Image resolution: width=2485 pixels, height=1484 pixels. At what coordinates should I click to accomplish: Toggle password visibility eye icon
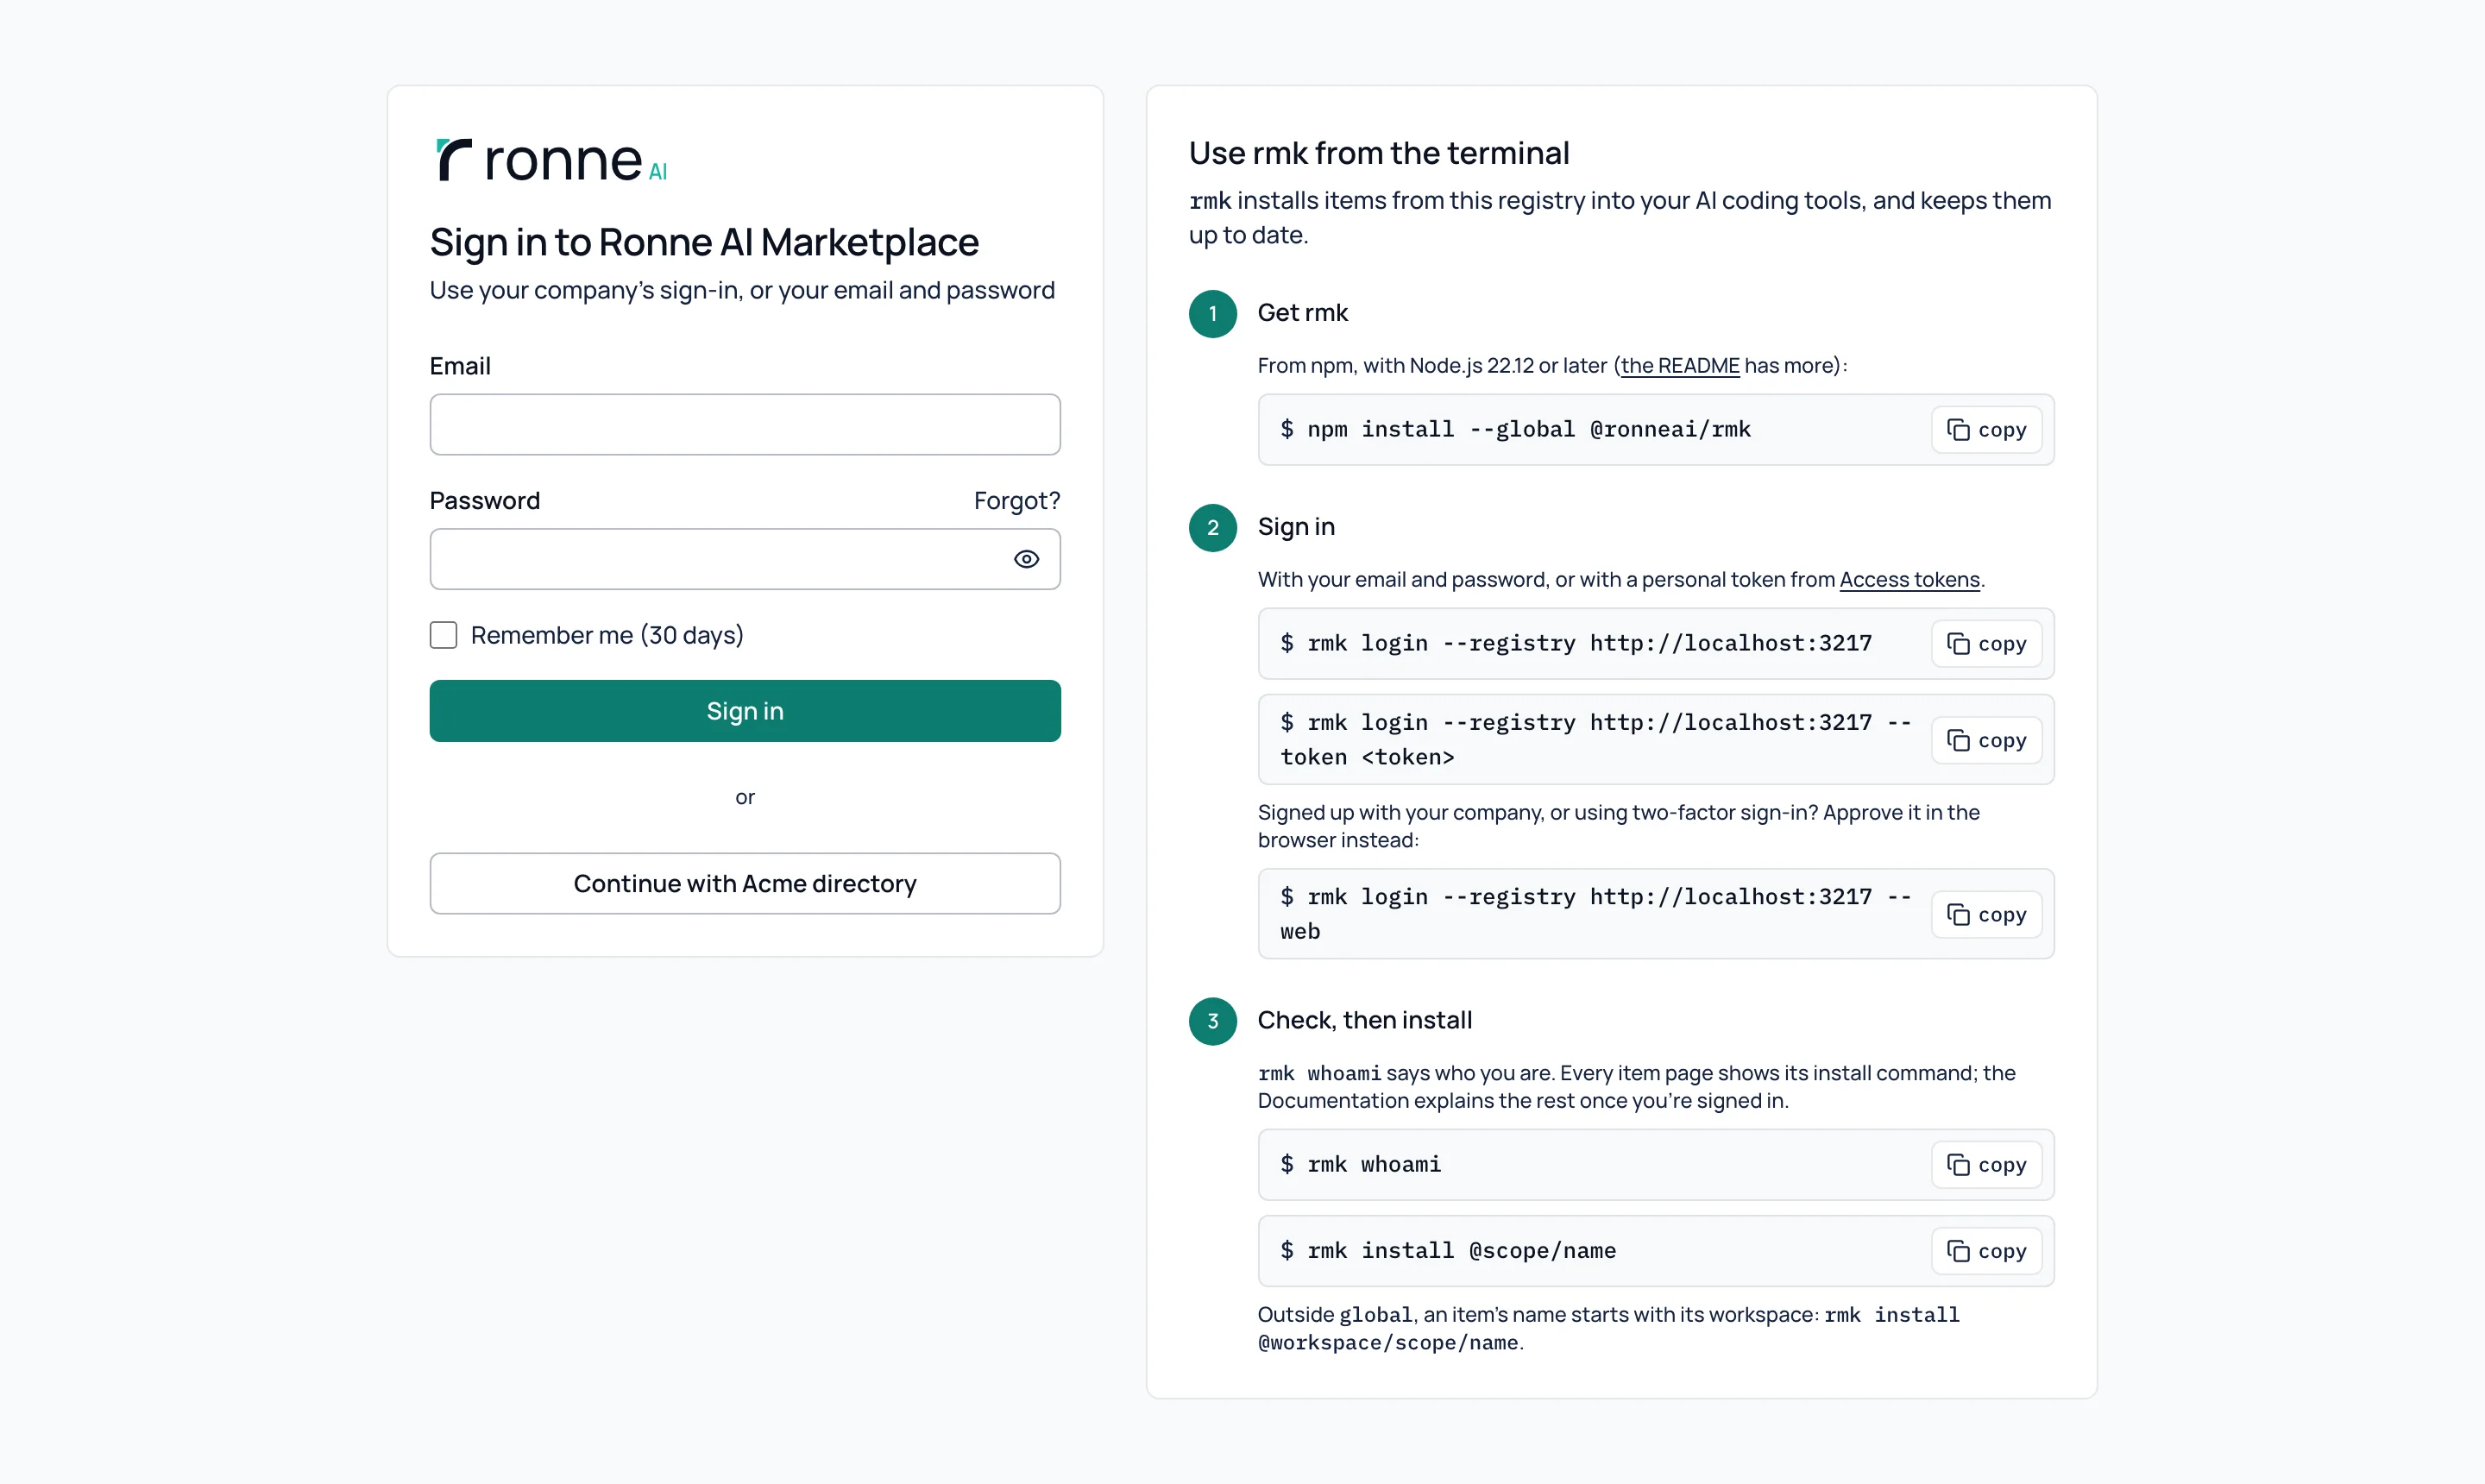[1026, 559]
